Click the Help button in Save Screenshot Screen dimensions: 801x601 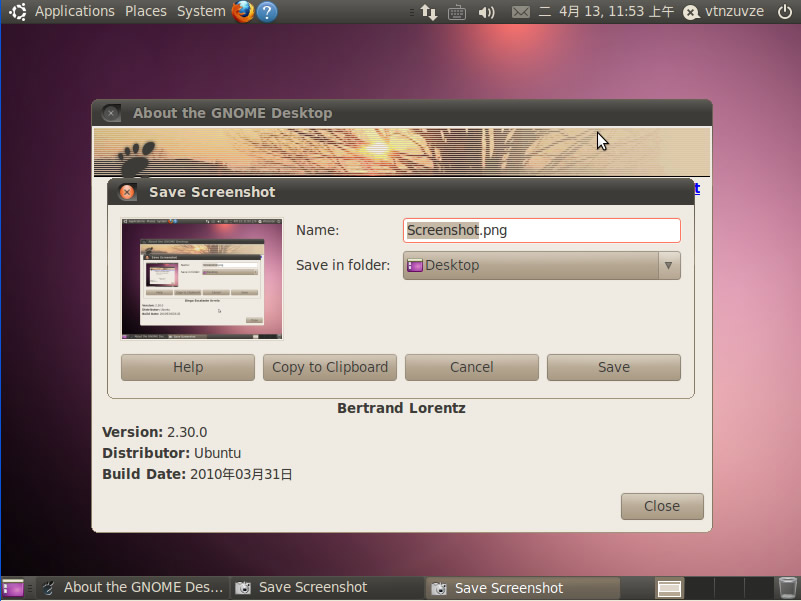(x=188, y=367)
